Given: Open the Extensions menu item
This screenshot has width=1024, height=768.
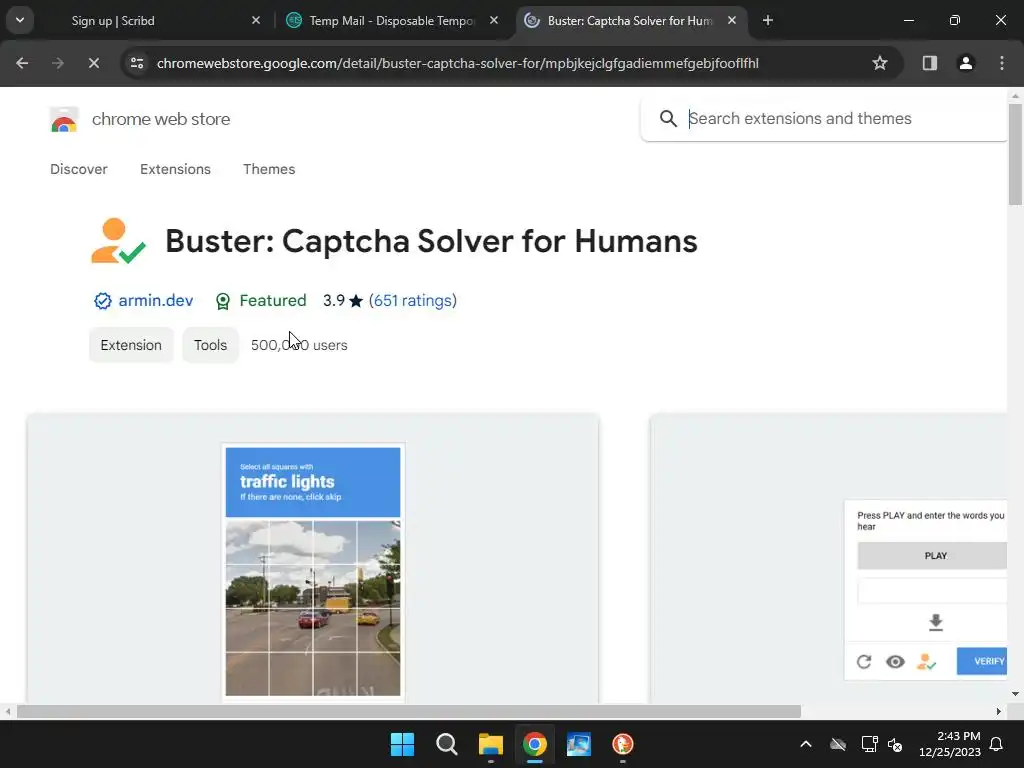Looking at the screenshot, I should pos(175,169).
